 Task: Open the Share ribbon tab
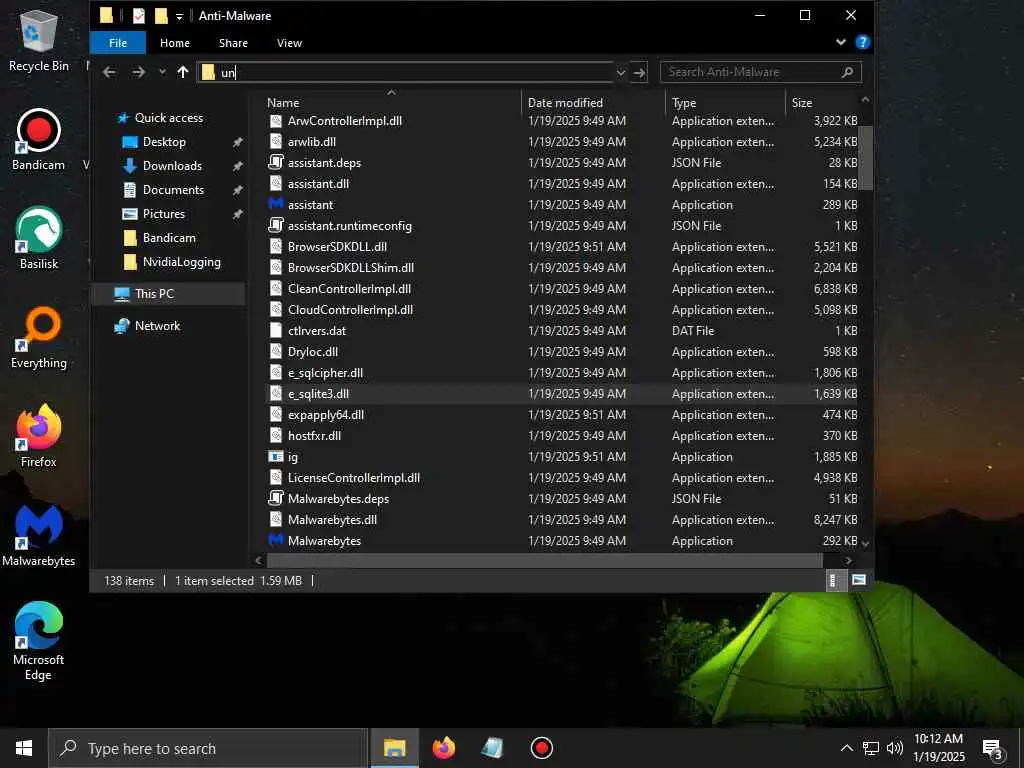(x=233, y=43)
